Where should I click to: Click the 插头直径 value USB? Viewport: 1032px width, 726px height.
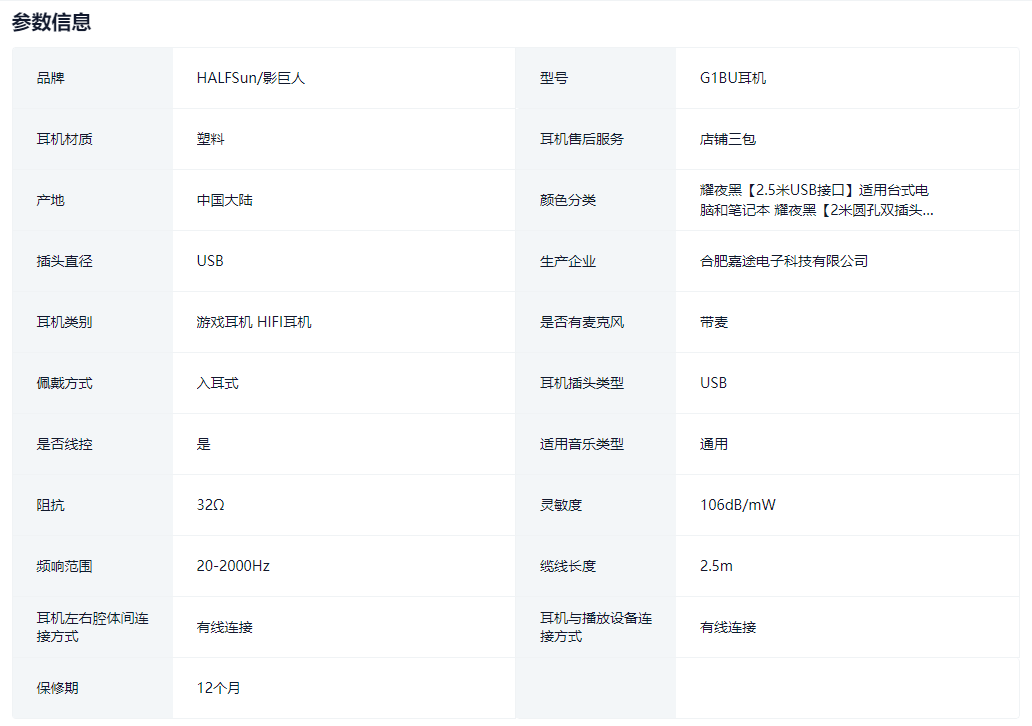[x=210, y=261]
